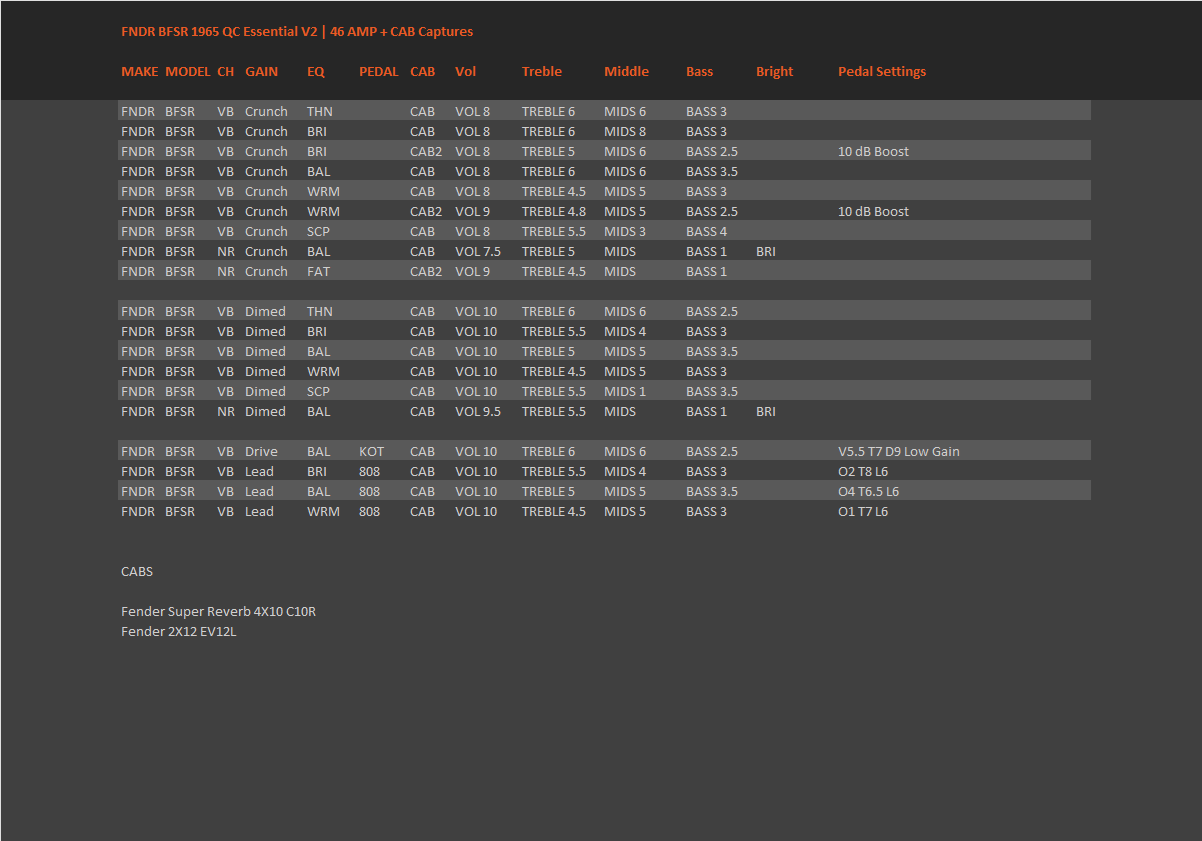Select 'VOL 9.5' in the NR Dimed row

[478, 411]
